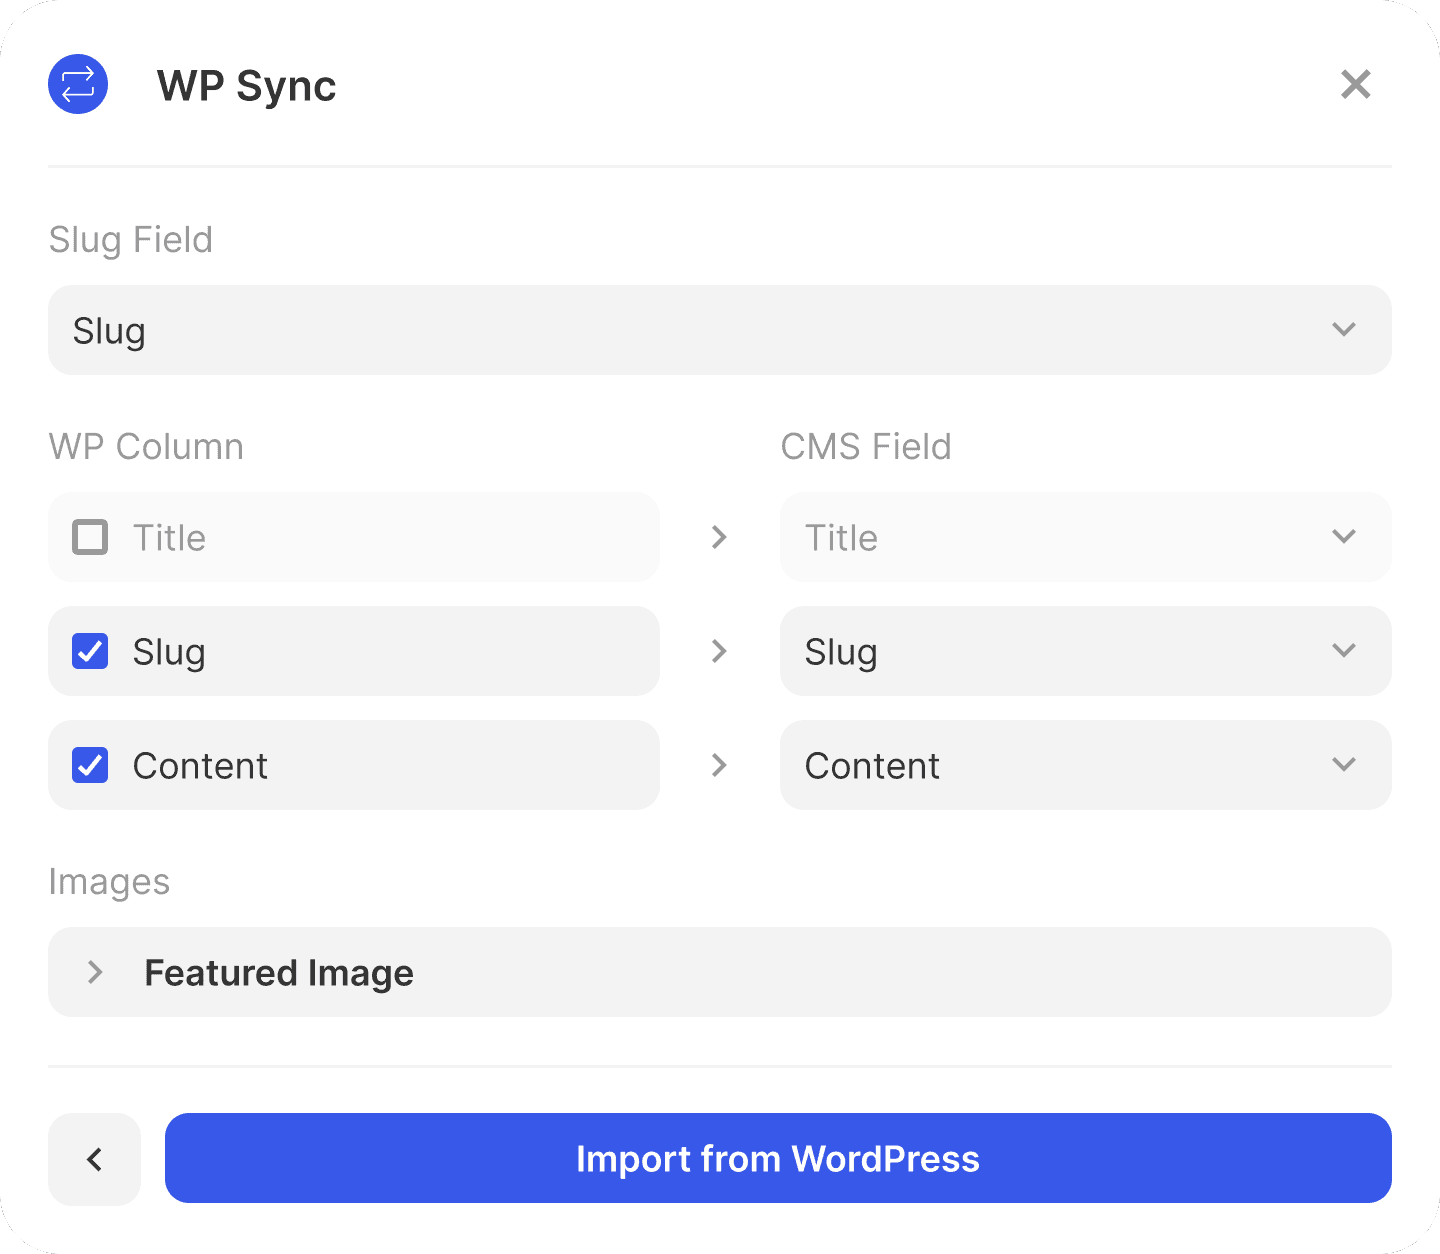Click the arrow between Title fields

[719, 537]
